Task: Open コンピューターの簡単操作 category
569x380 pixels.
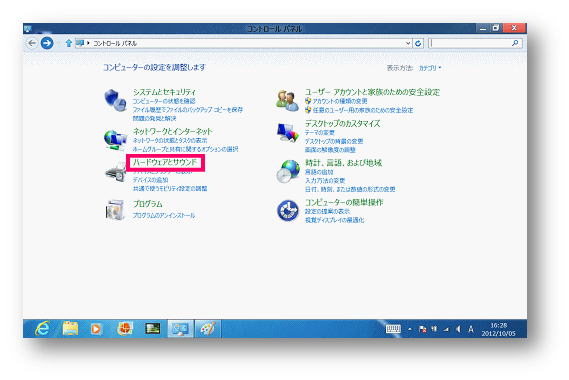Action: click(x=344, y=203)
